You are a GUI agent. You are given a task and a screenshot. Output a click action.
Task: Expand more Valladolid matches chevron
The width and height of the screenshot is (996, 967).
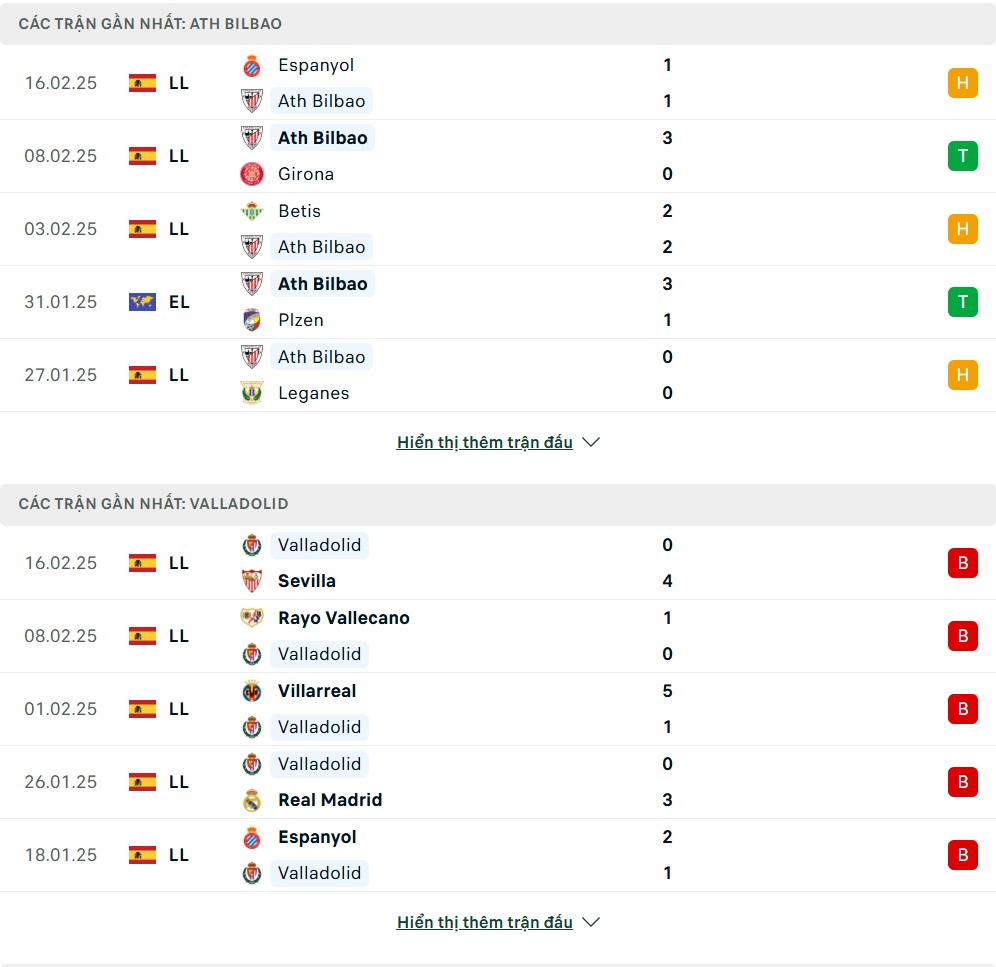(x=591, y=922)
